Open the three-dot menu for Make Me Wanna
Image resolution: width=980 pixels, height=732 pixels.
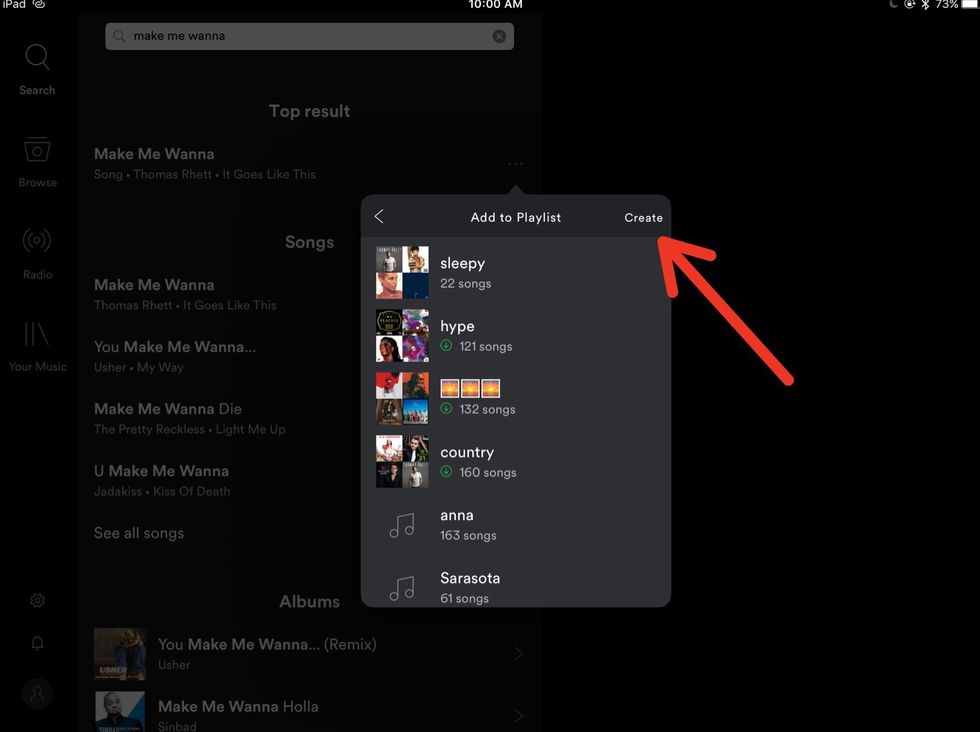515,163
